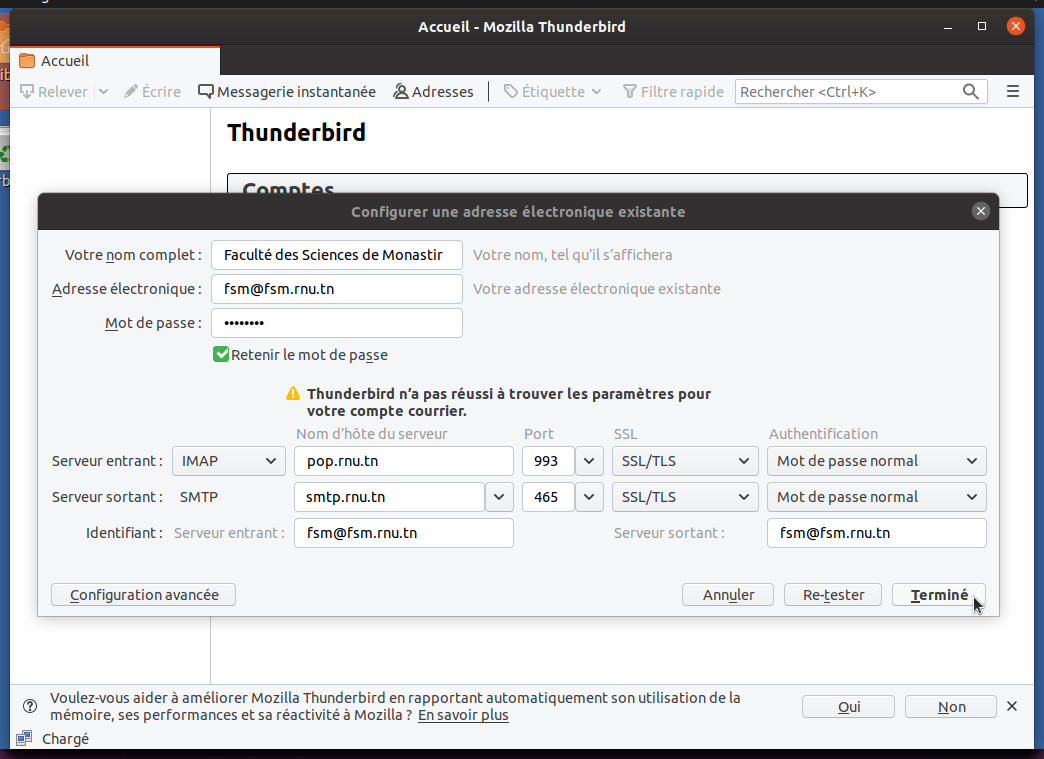Click the yellow warning triangle icon
The image size is (1044, 759).
point(293,393)
